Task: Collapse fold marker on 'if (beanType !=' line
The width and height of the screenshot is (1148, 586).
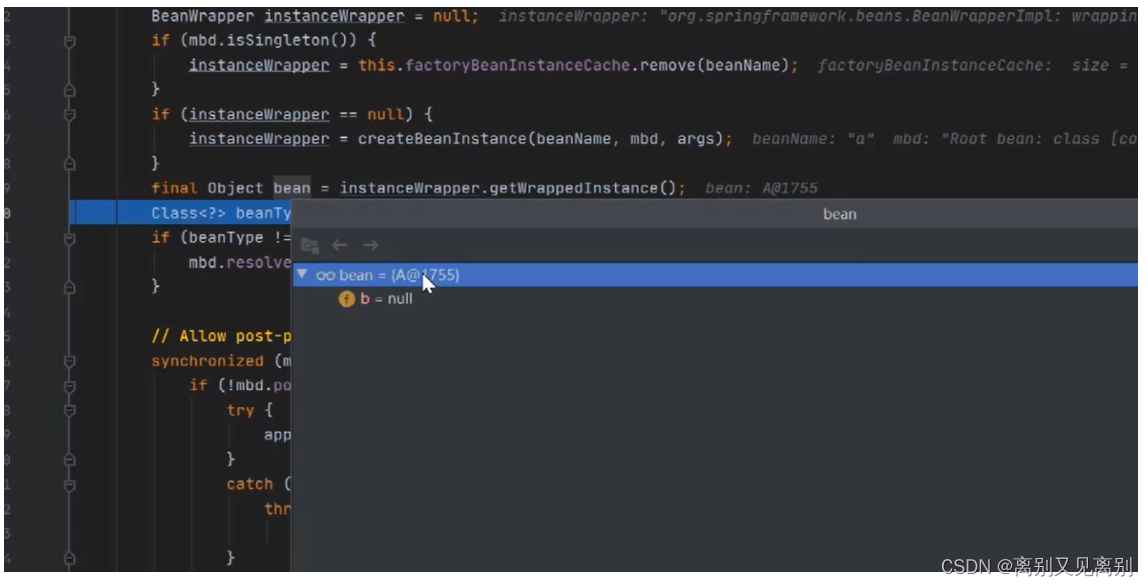Action: pyautogui.click(x=70, y=238)
